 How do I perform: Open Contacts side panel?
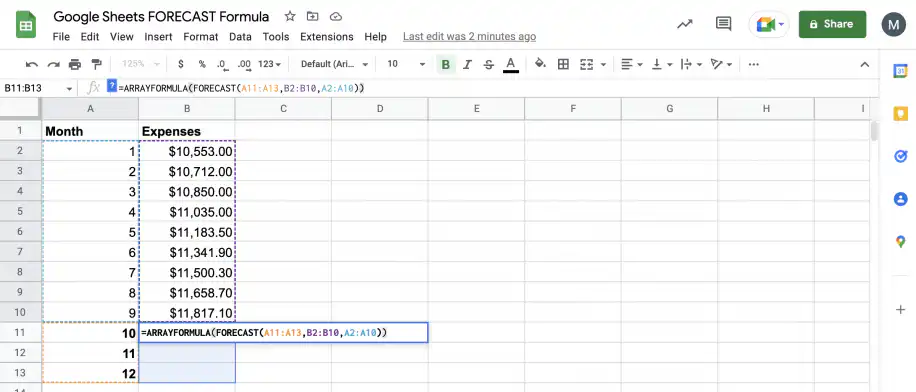[900, 199]
